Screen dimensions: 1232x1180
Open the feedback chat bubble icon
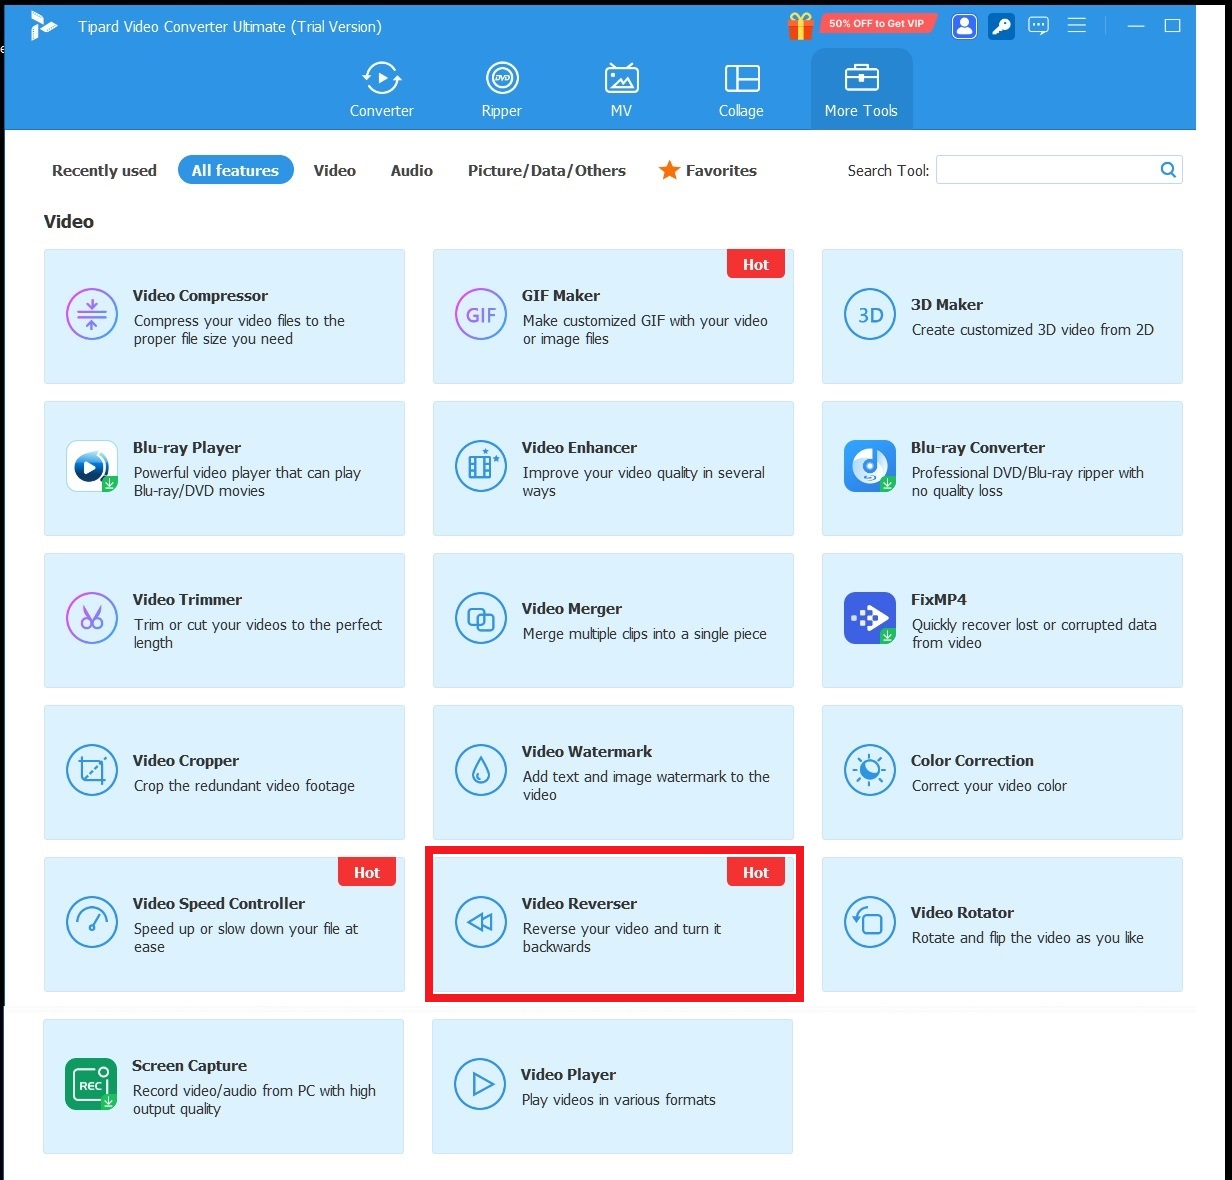point(1039,26)
